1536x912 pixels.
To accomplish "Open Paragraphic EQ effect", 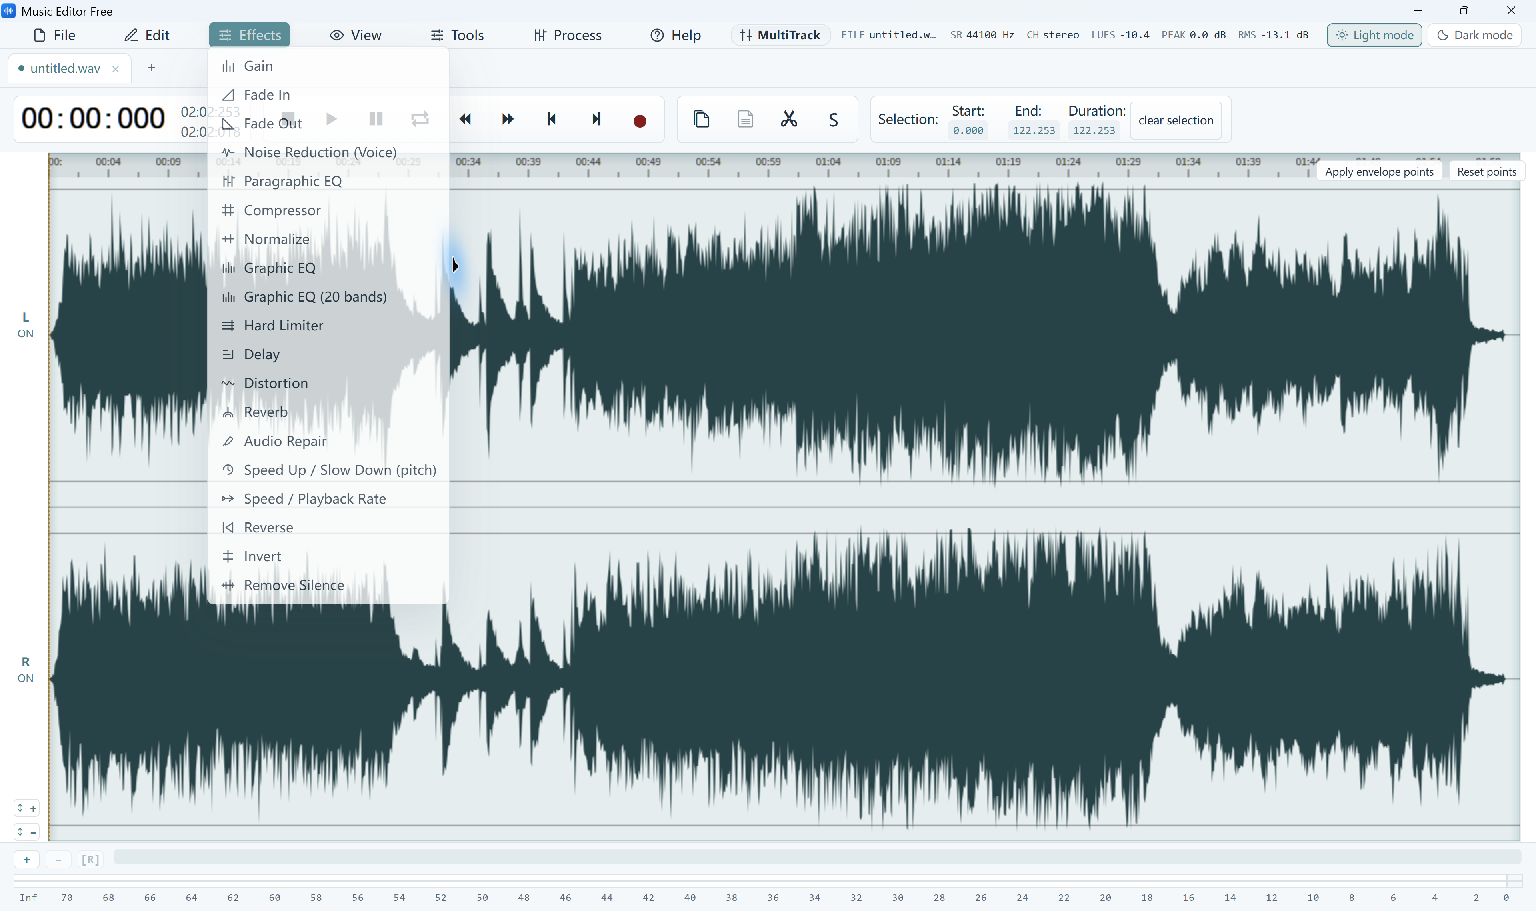I will click(x=328, y=181).
